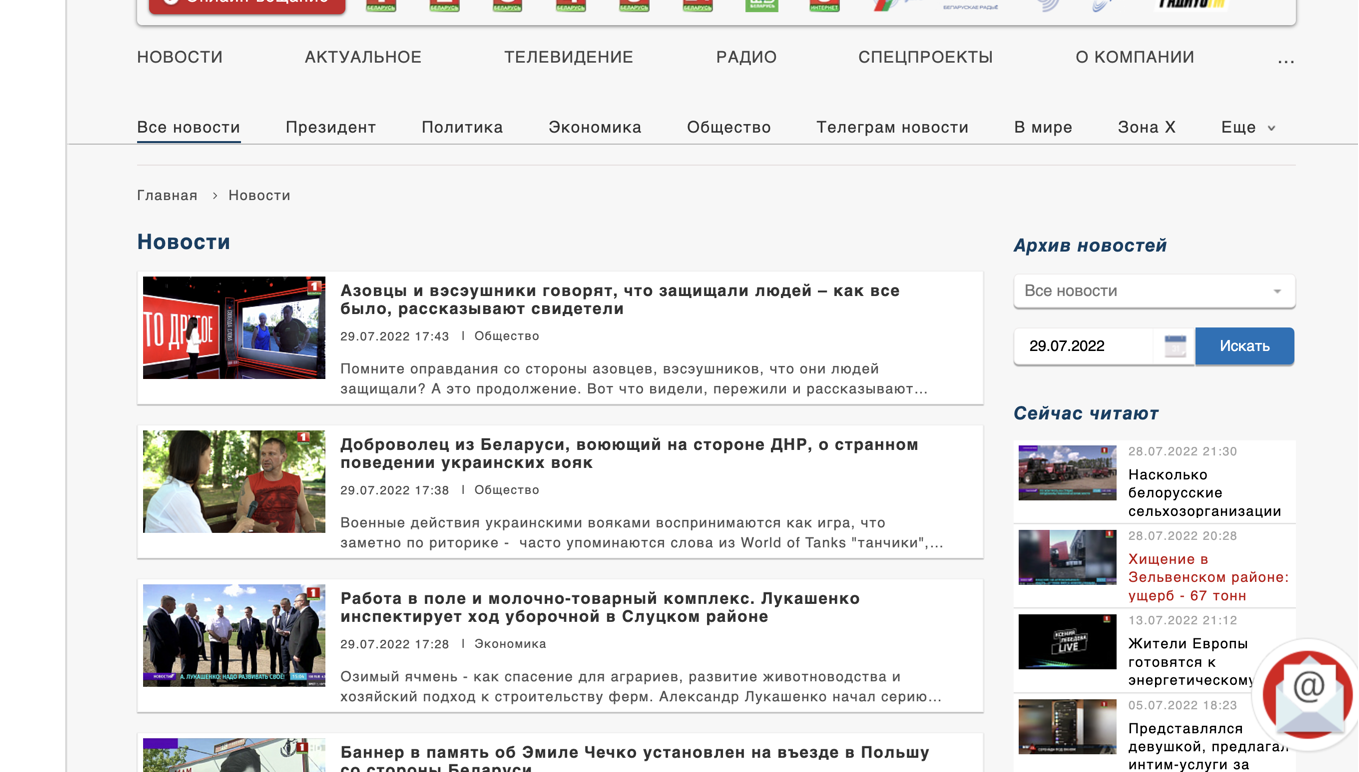The image size is (1359, 772).
Task: Open СПЕЦПРОЕКТЫ in main navigation
Action: 926,57
